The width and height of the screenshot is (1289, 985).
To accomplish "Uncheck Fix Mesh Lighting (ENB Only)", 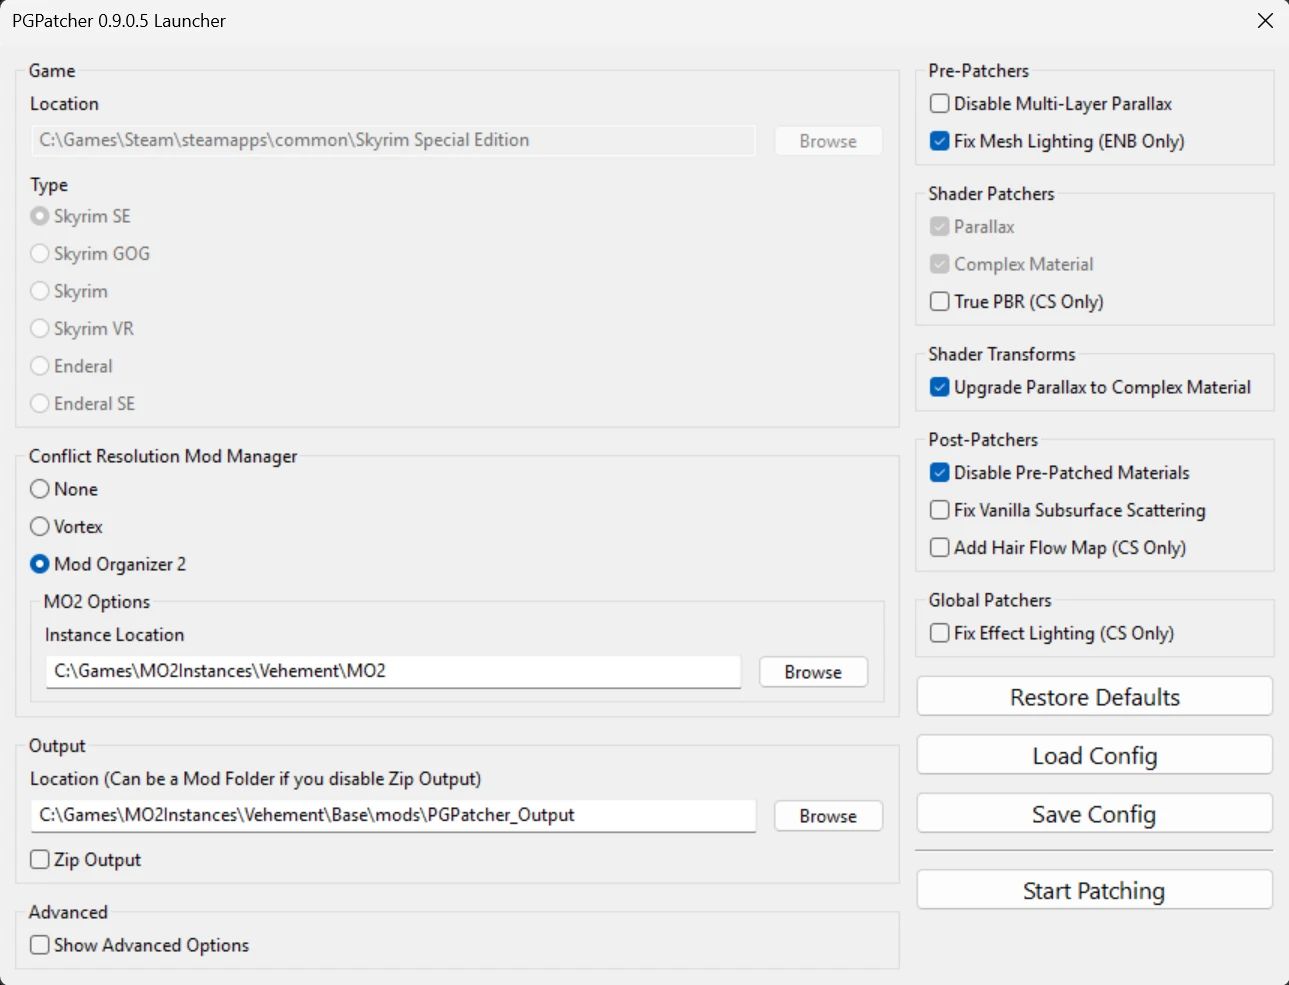I will [x=940, y=141].
